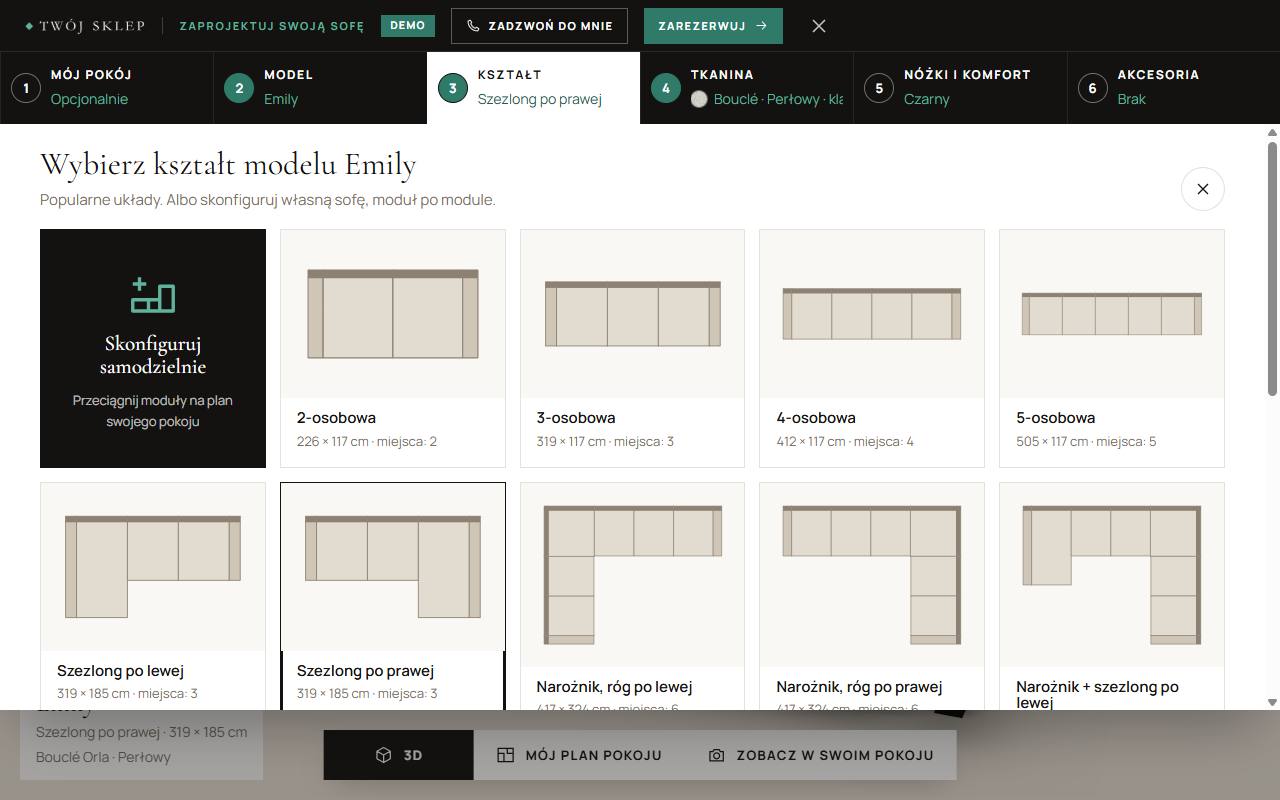Viewport: 1280px width, 800px height.
Task: Choose Narożnik, róg po prawej layout
Action: 872,596
